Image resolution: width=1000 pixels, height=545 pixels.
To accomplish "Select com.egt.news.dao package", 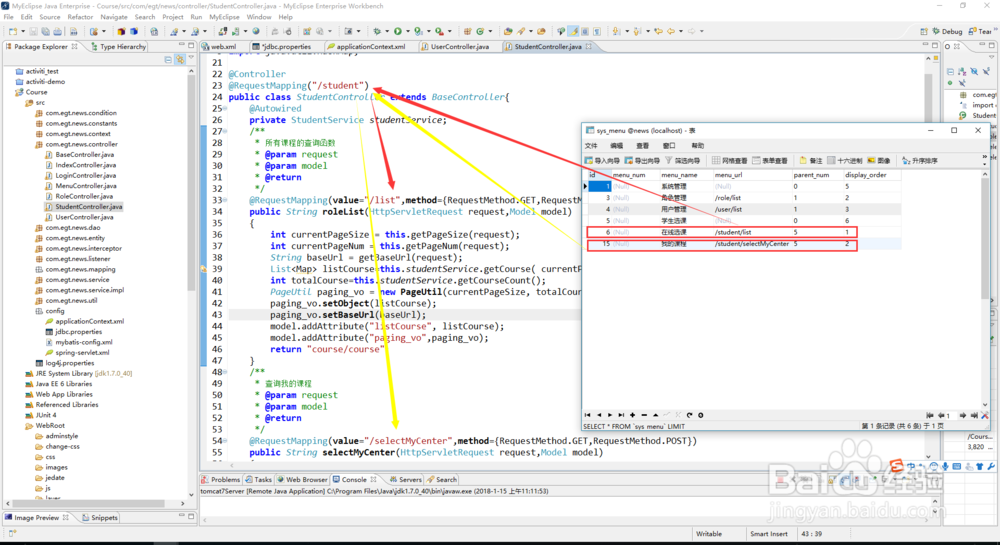I will tap(68, 228).
